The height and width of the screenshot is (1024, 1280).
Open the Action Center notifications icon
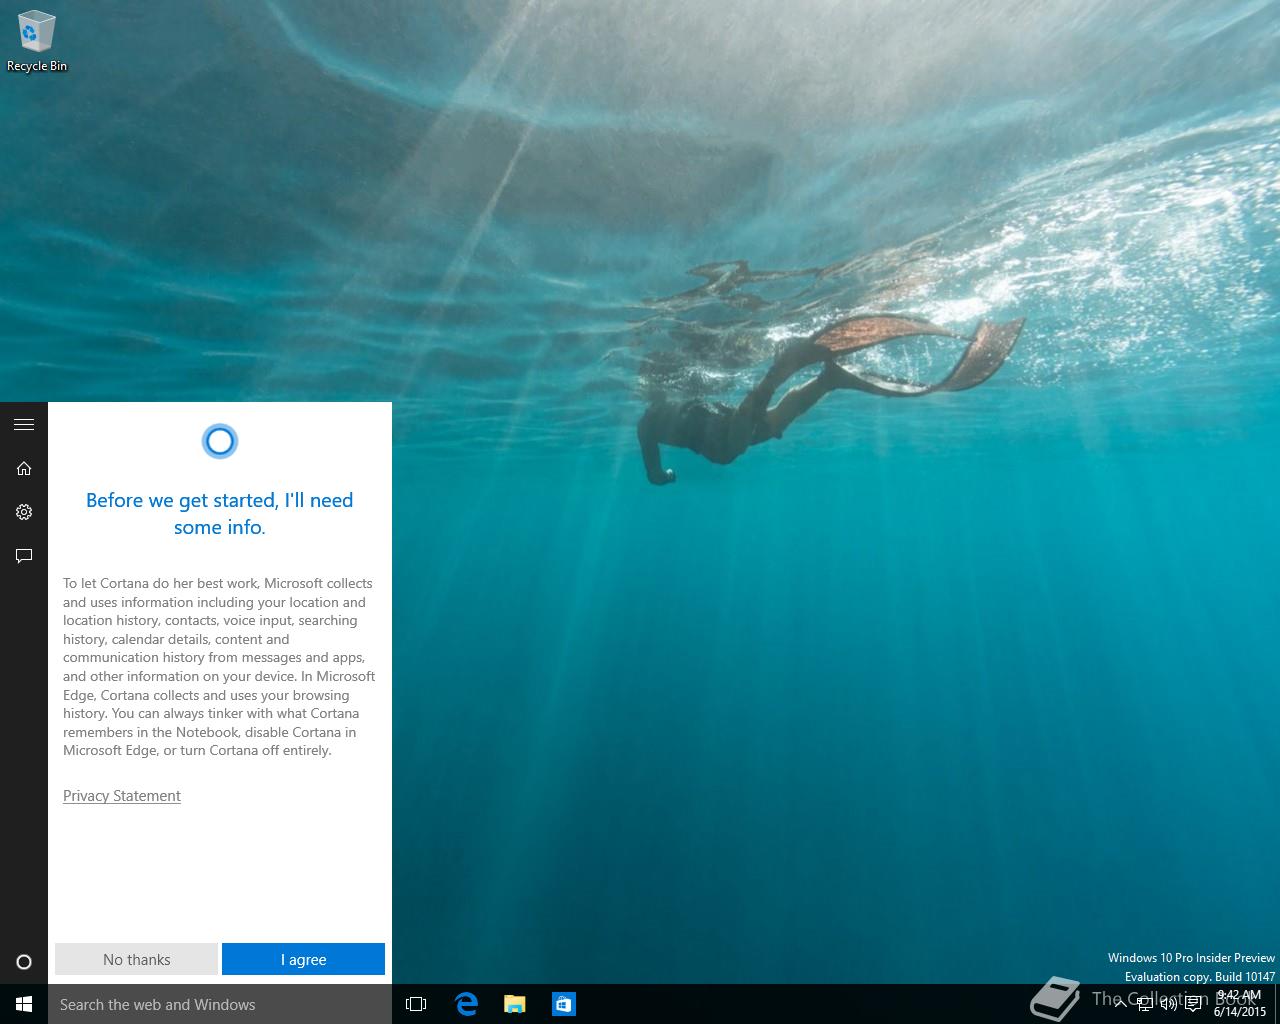[x=1194, y=1004]
